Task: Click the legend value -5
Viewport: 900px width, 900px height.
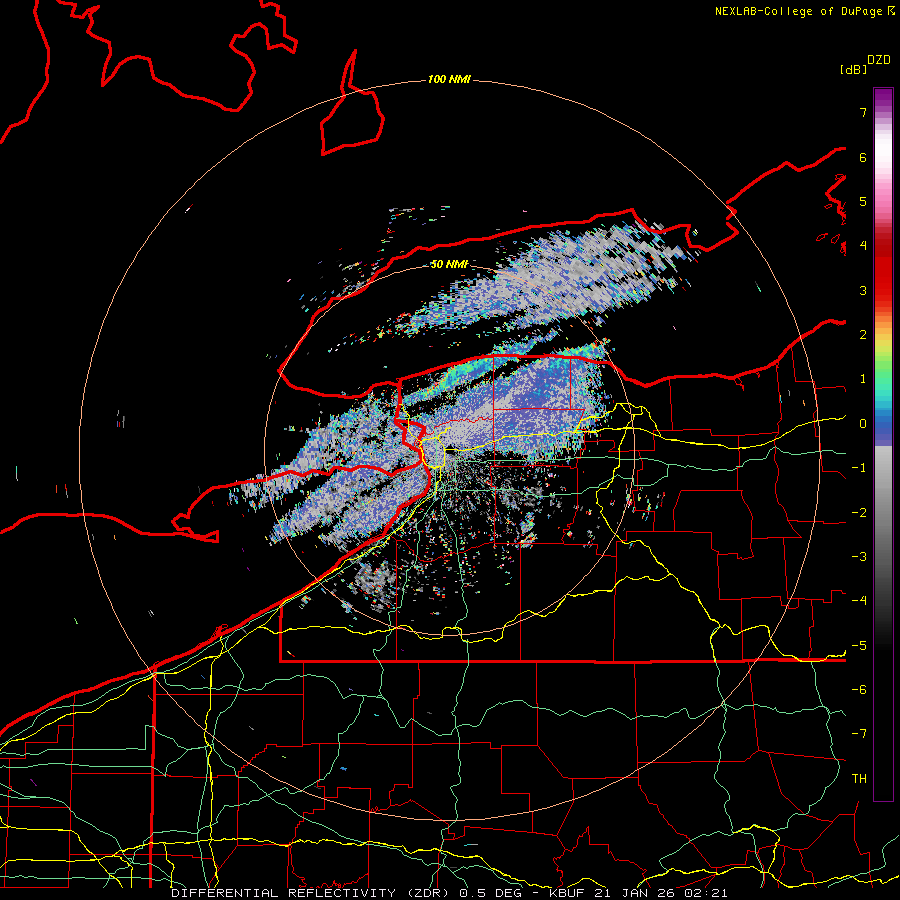Action: click(x=859, y=646)
